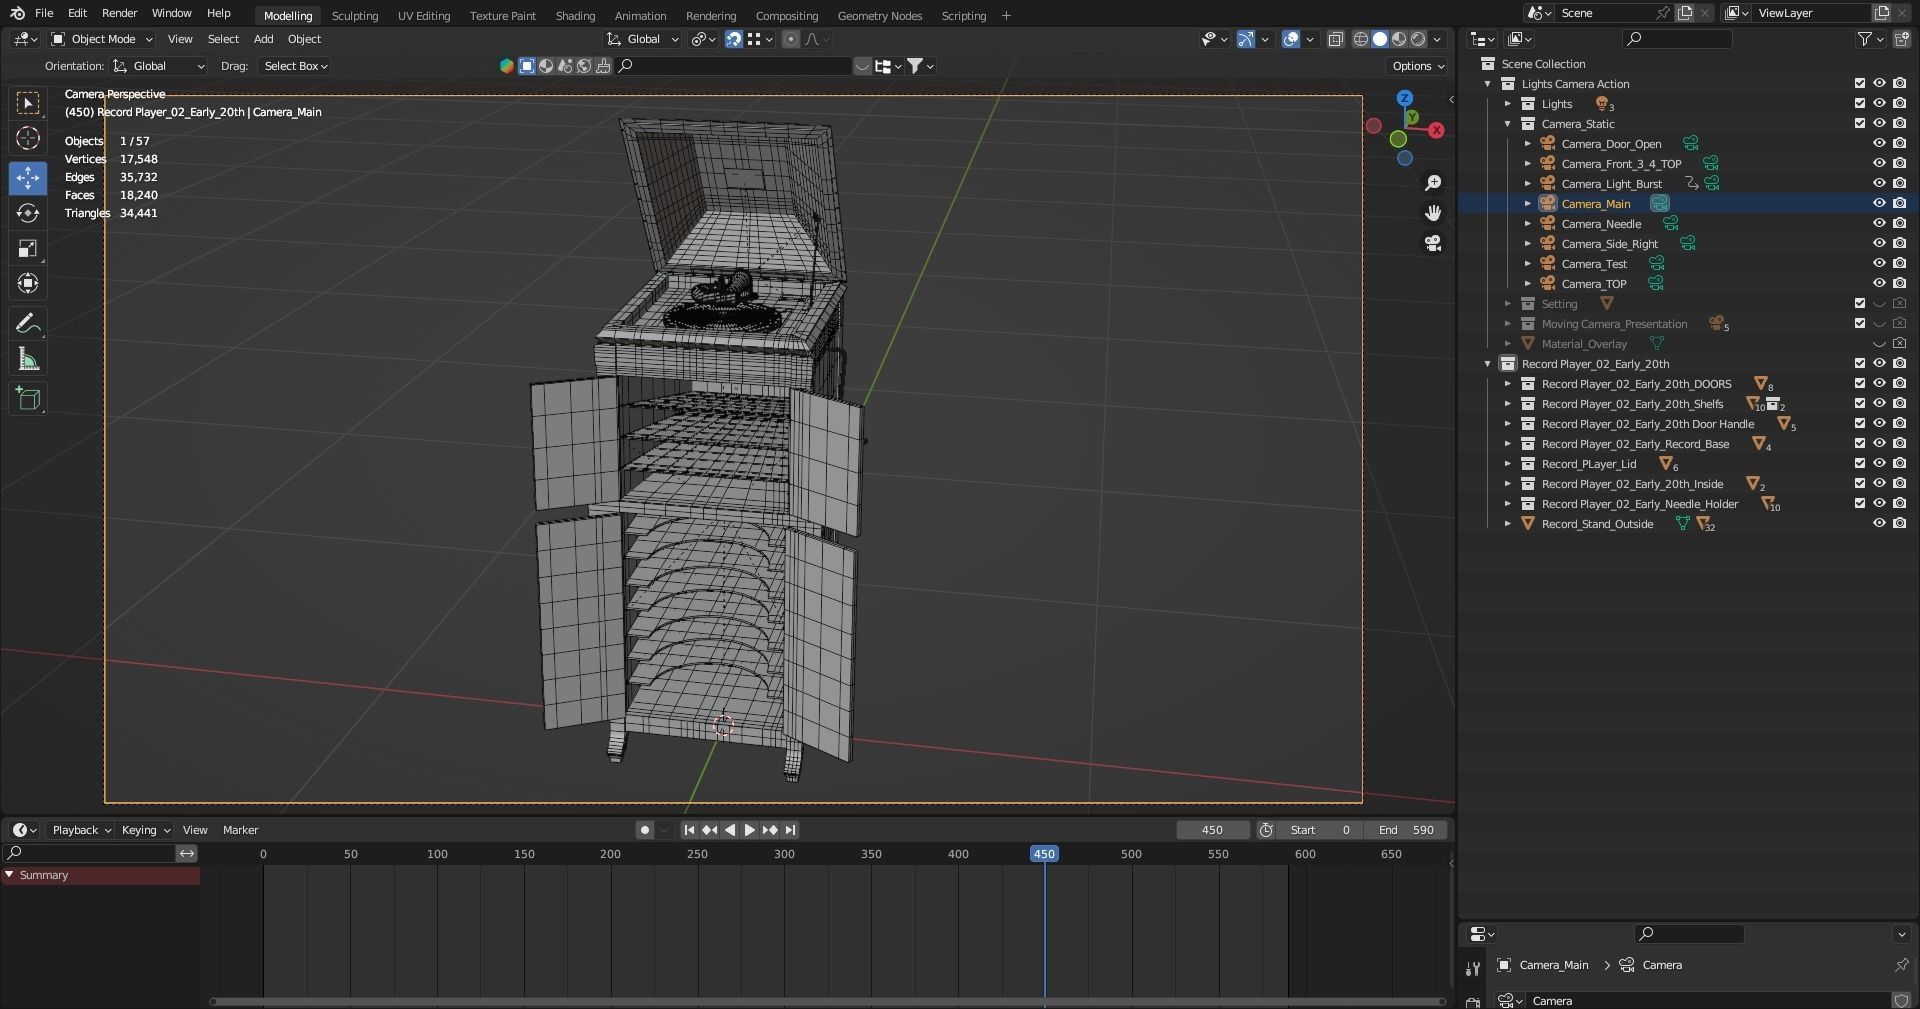Image resolution: width=1920 pixels, height=1009 pixels.
Task: Click the horizontal timeline scrollbar
Action: [x=828, y=1001]
